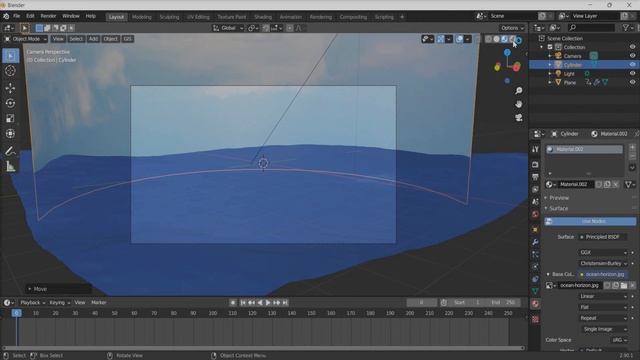Click the timeline playhead at frame 0
Screen dimensions: 640x360
tap(16, 313)
